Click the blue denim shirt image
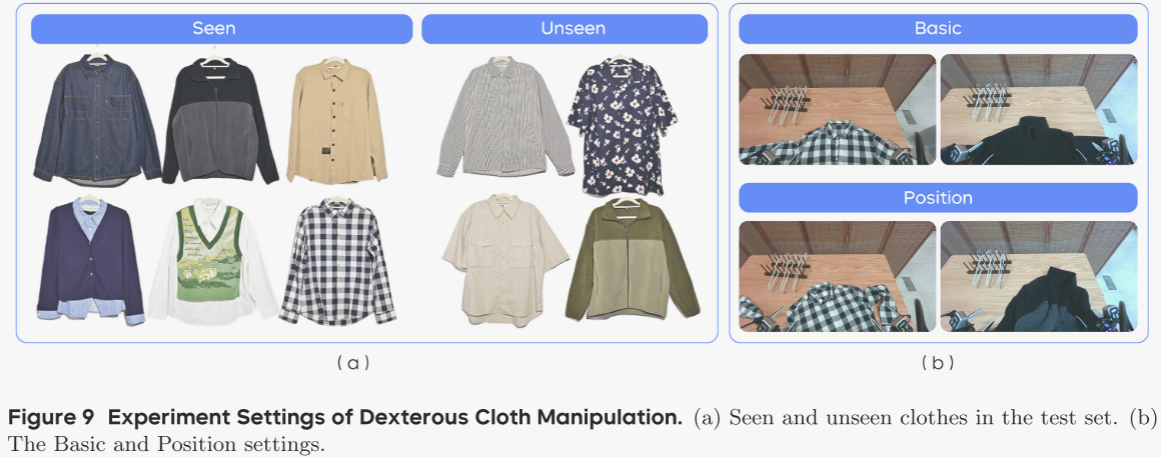Image resolution: width=1161 pixels, height=457 pixels. click(x=96, y=119)
